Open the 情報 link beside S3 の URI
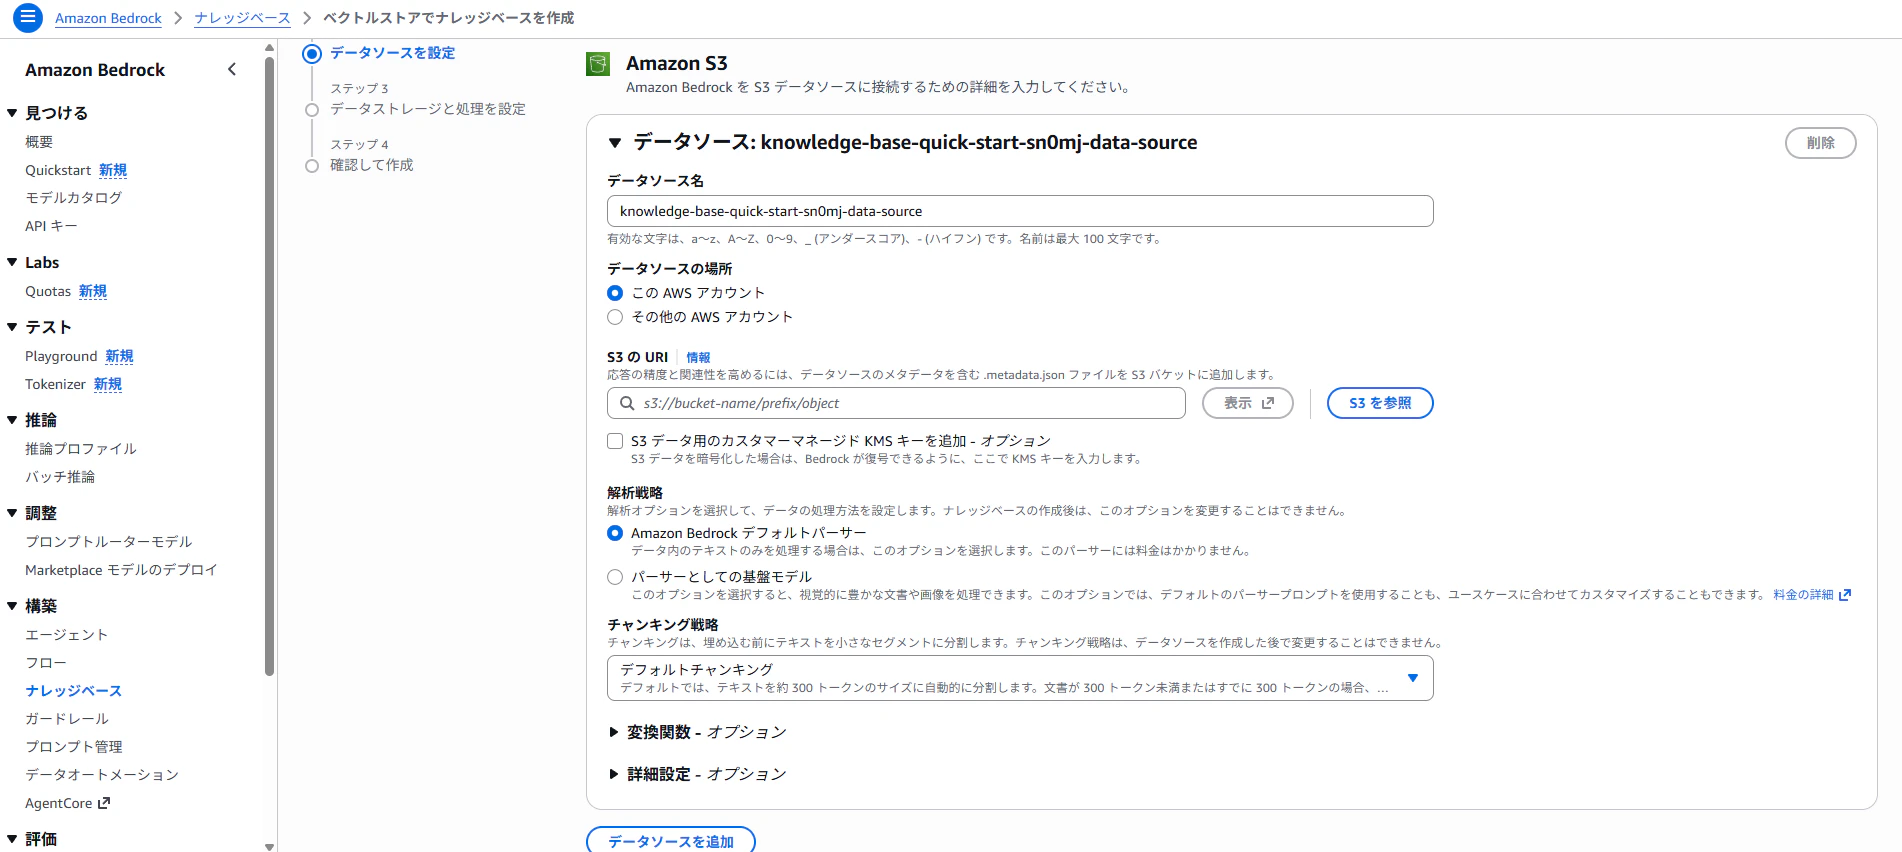Image resolution: width=1902 pixels, height=852 pixels. point(698,357)
